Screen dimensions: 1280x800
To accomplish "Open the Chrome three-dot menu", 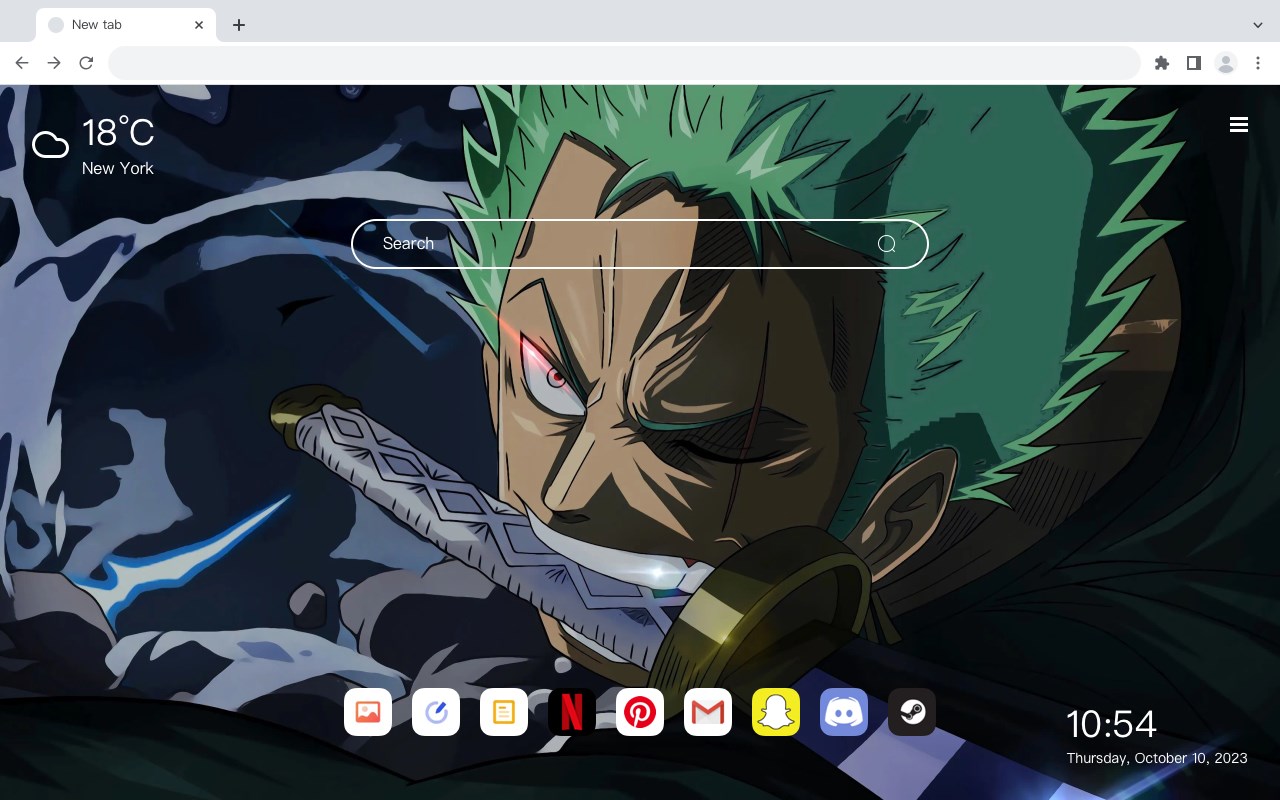I will click(x=1258, y=63).
